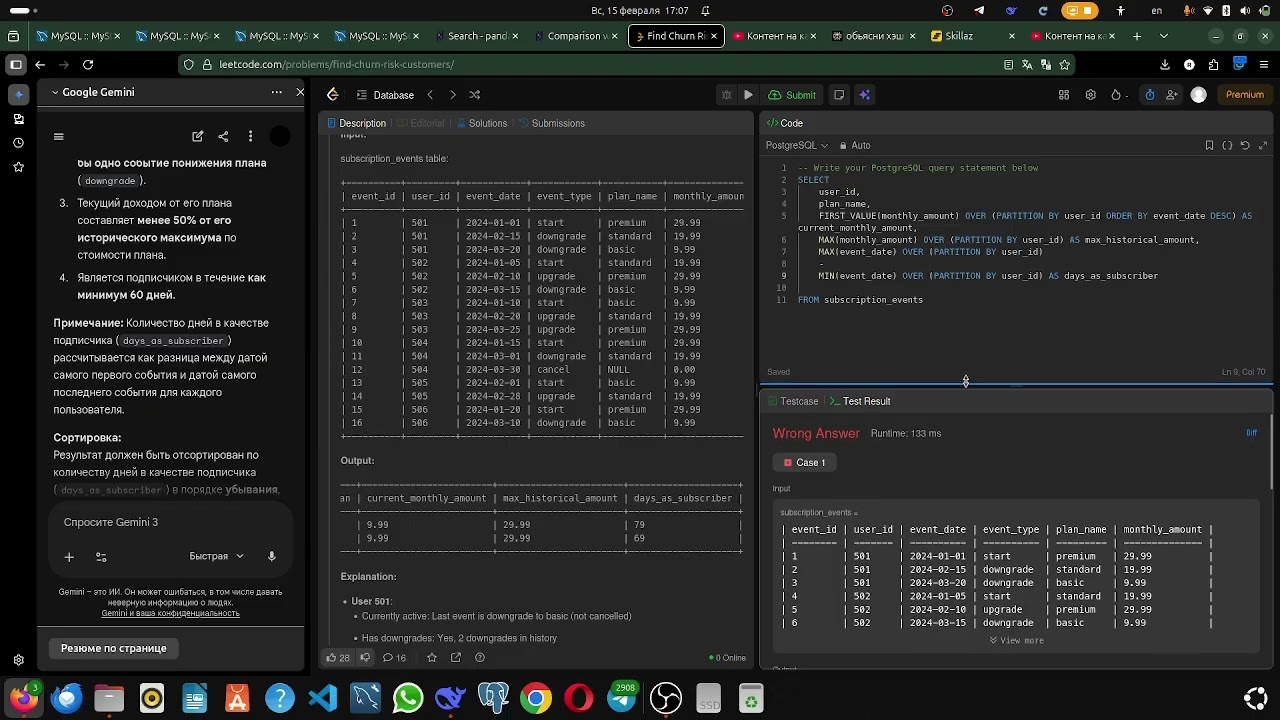Viewport: 1280px width, 720px height.
Task: Open WhatsApp from the dock
Action: 408,697
